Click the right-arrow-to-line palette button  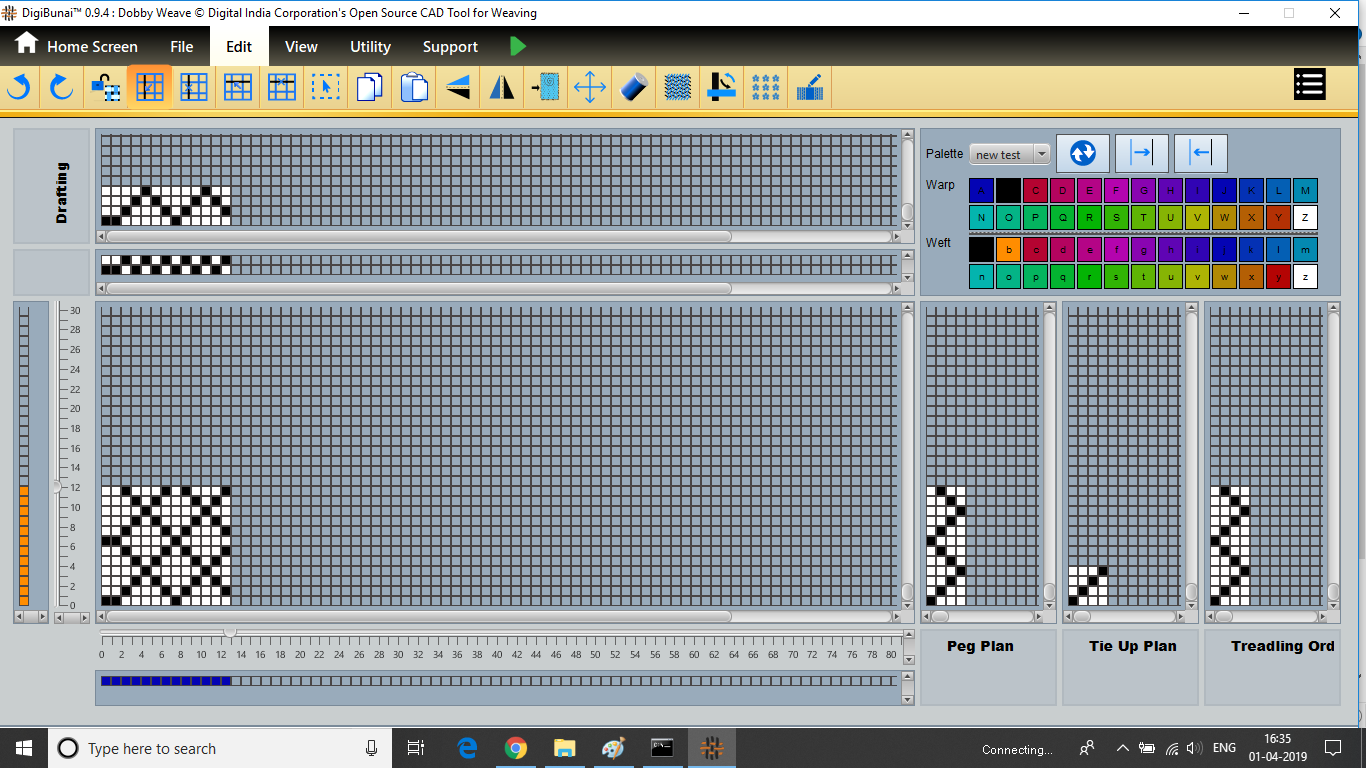pos(1141,153)
